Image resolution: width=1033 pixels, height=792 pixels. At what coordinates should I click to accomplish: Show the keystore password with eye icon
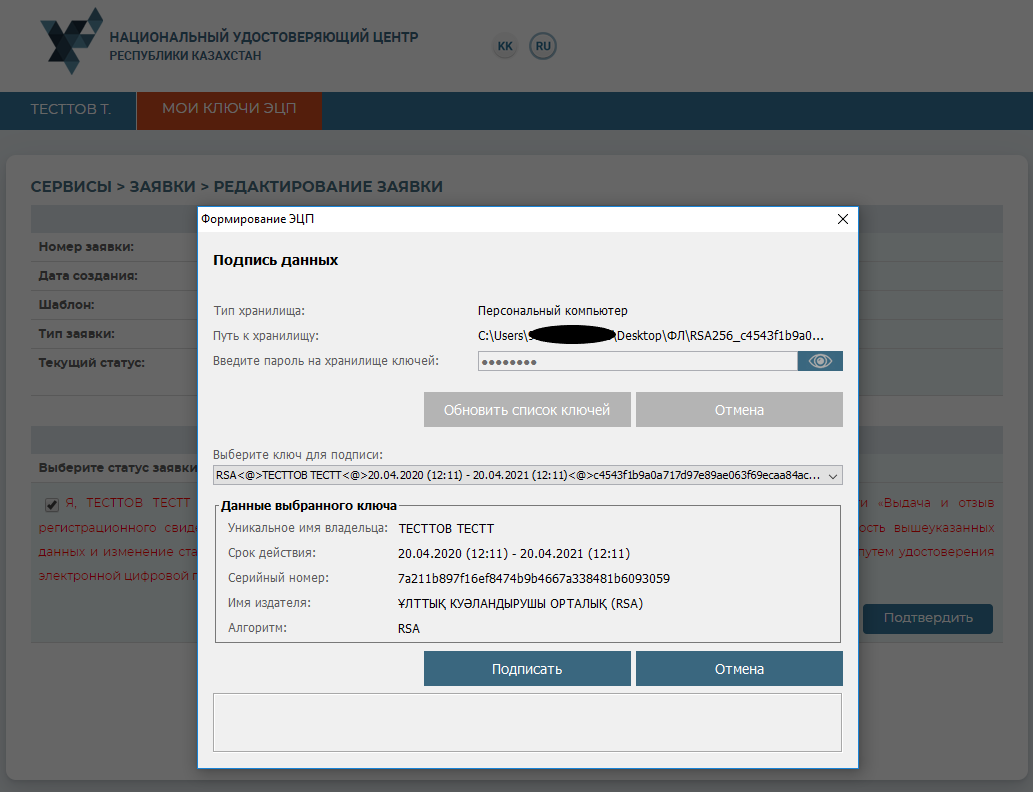820,361
